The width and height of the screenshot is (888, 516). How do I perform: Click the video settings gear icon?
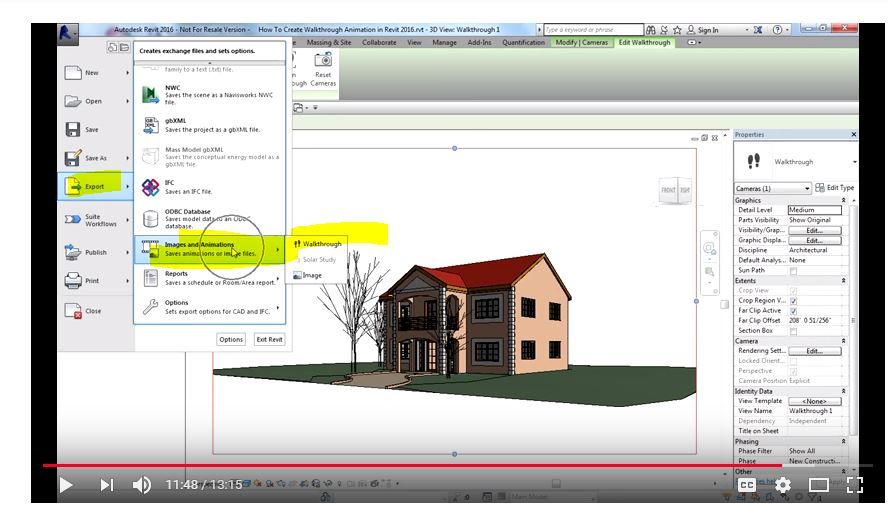[x=783, y=485]
